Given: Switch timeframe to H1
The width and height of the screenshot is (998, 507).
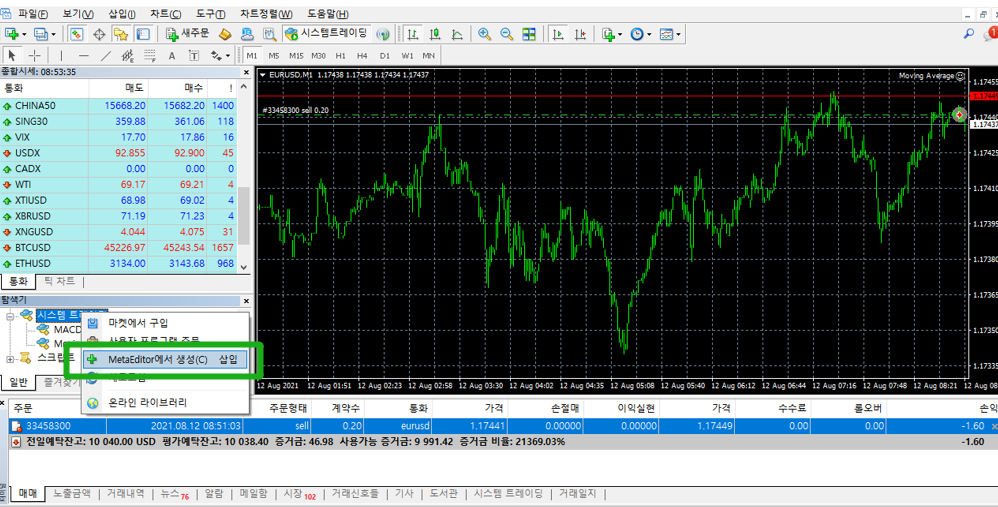Looking at the screenshot, I should [x=341, y=55].
